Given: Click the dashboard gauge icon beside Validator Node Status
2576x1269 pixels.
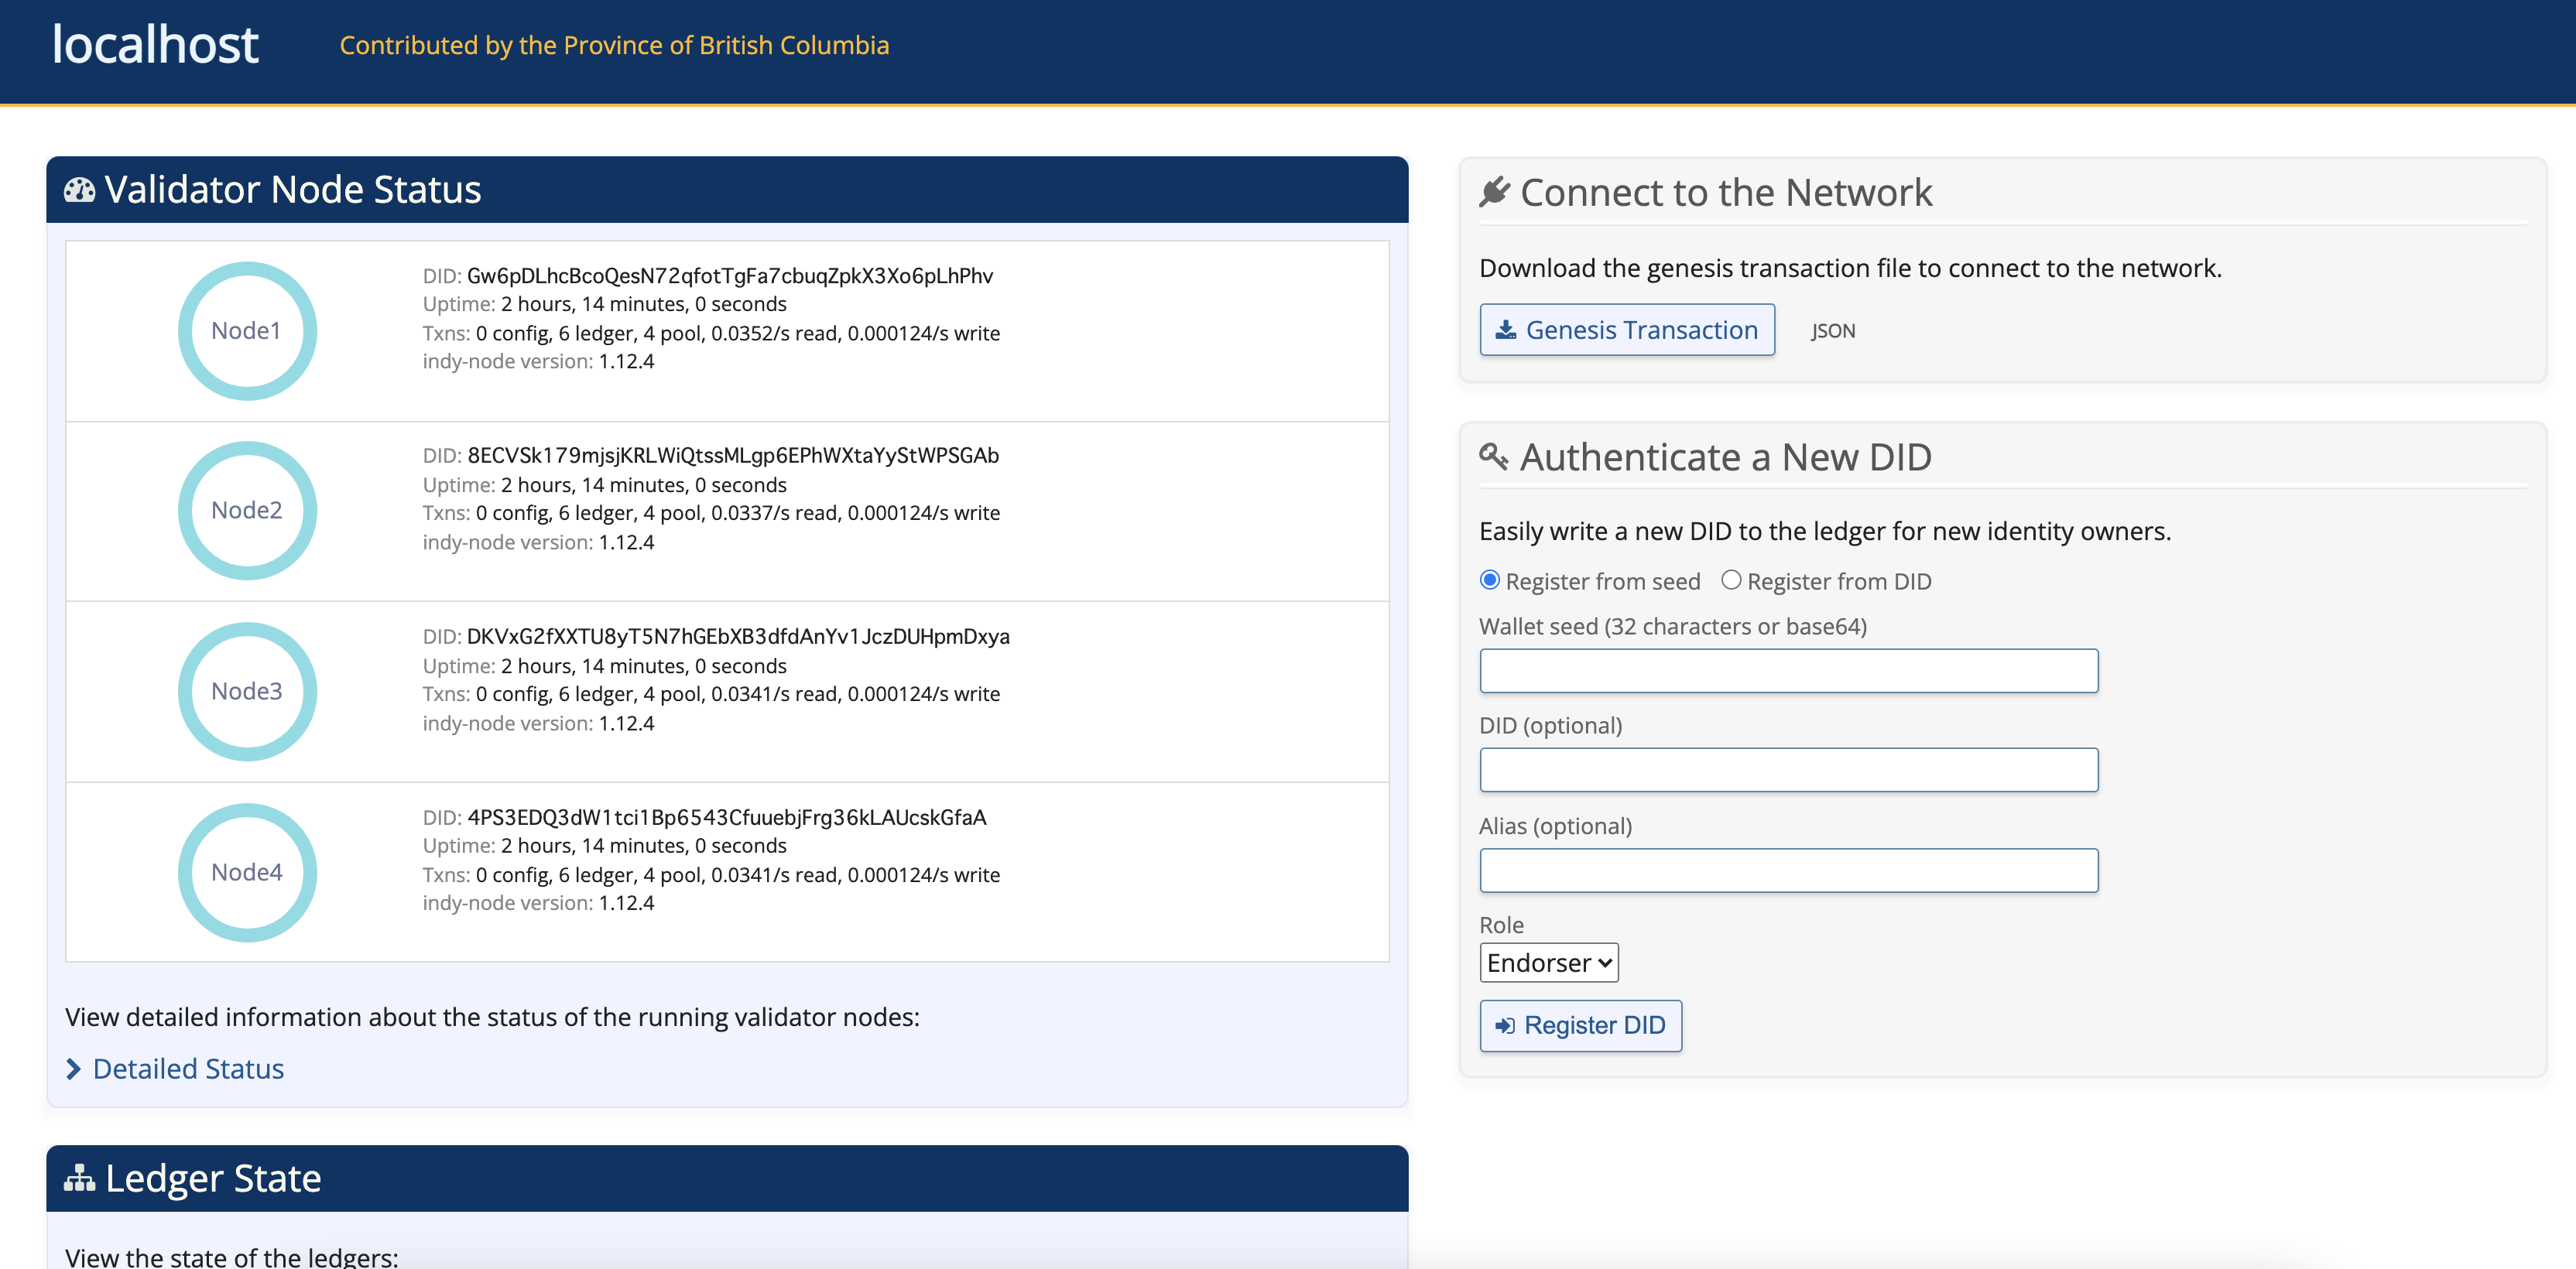Looking at the screenshot, I should point(79,190).
